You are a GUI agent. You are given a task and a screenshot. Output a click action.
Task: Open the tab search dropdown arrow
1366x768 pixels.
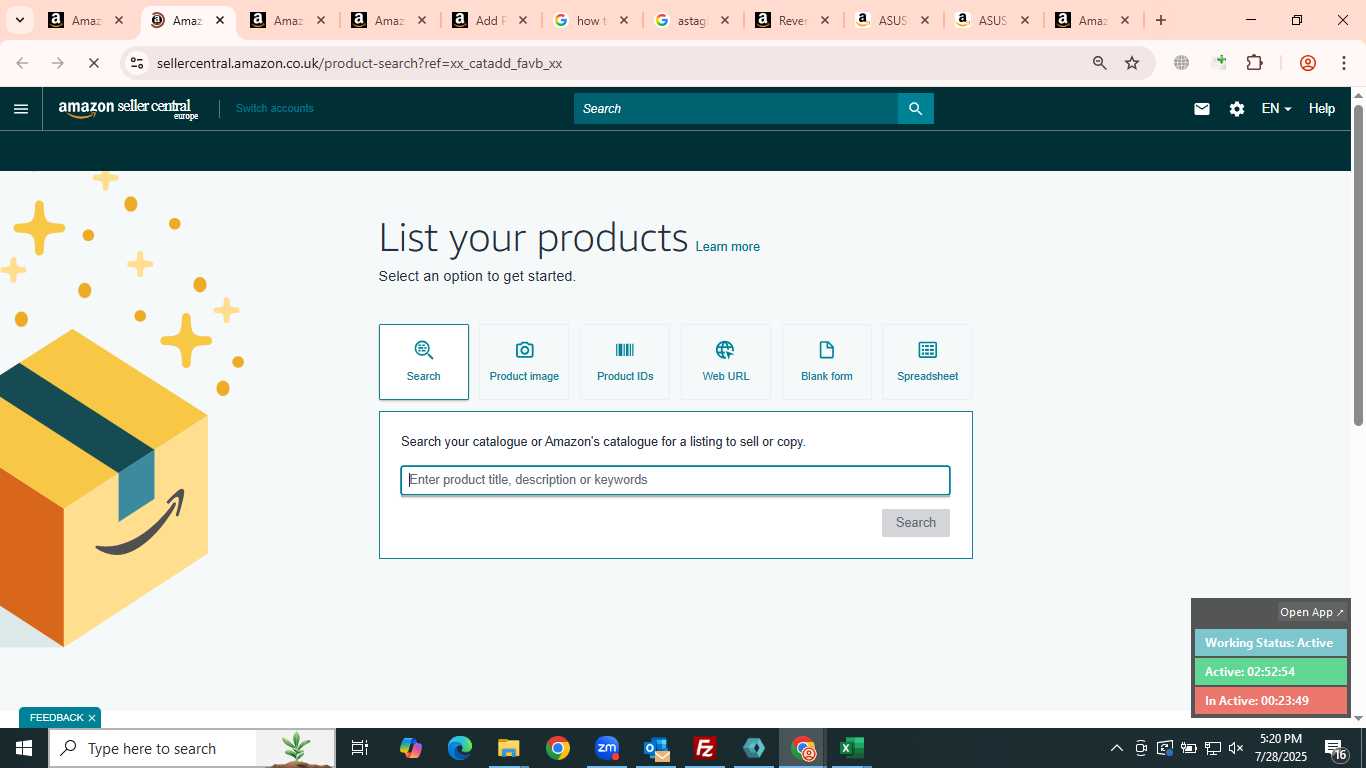point(19,20)
